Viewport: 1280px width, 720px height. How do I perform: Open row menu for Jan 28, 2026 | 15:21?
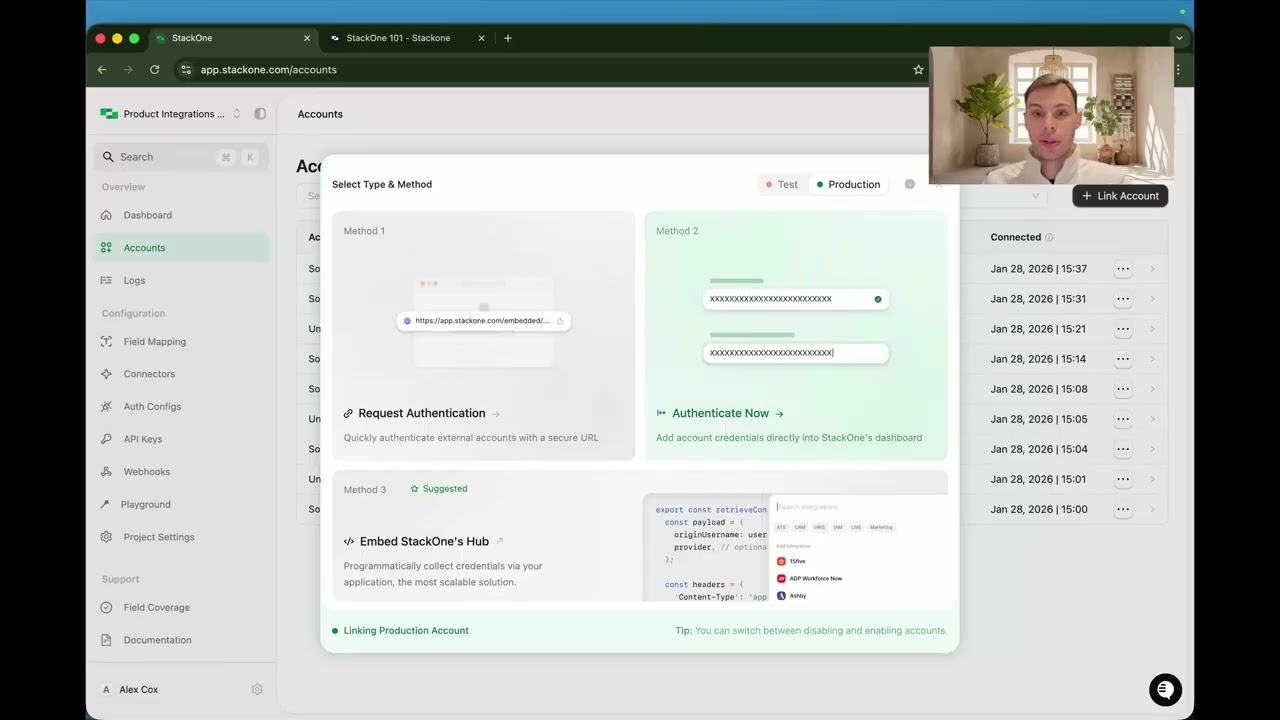[1123, 329]
